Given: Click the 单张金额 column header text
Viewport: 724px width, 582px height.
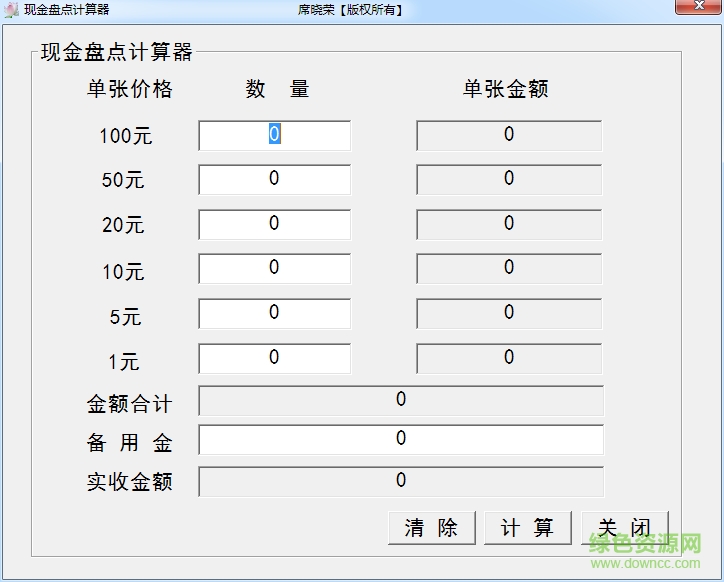Looking at the screenshot, I should pos(506,89).
